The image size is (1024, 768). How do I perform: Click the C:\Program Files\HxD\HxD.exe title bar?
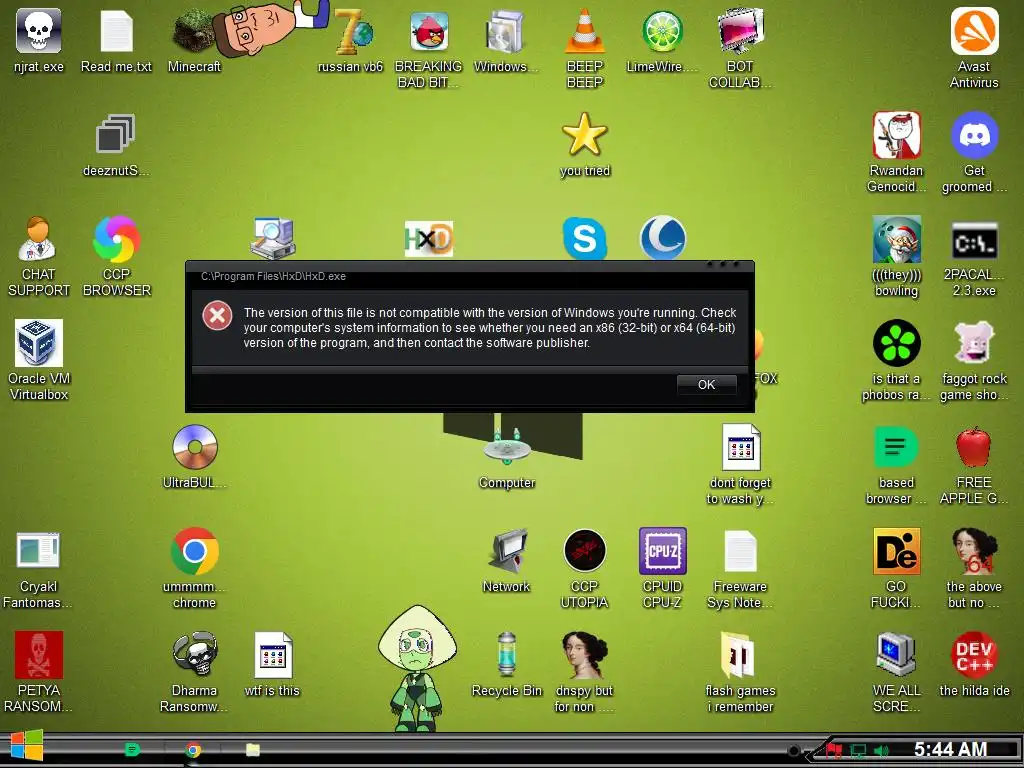tap(470, 276)
